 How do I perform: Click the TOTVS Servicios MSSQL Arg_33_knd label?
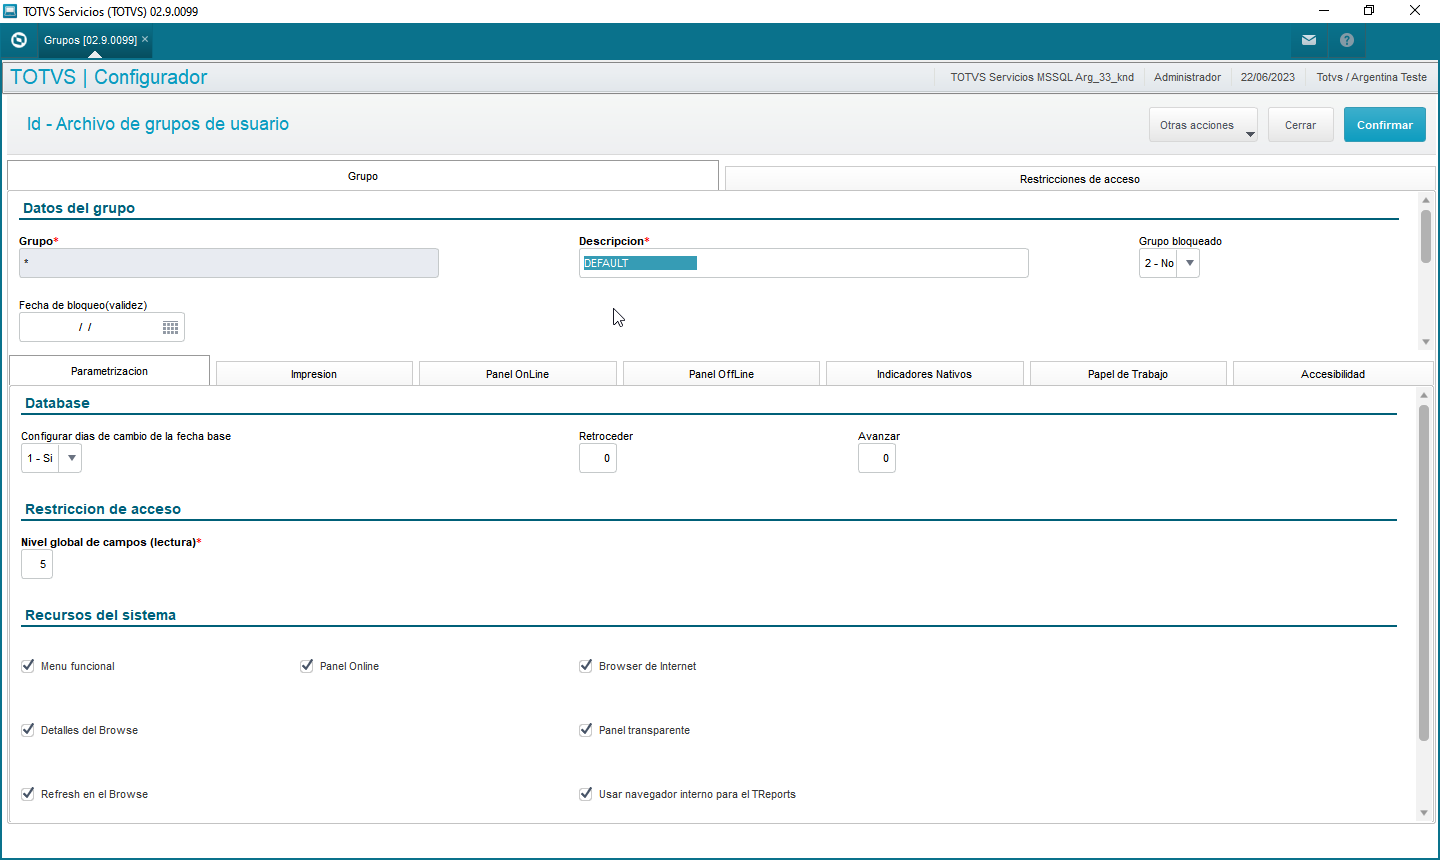[1042, 77]
